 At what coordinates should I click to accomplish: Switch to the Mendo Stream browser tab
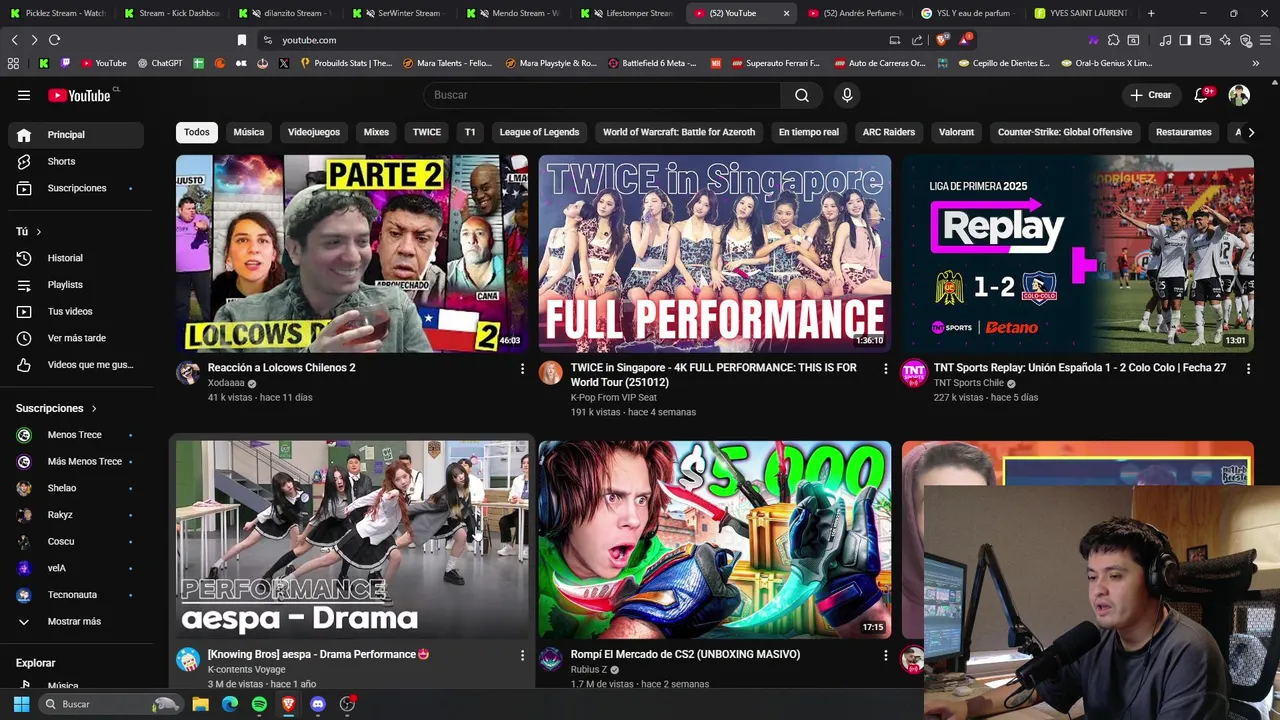pos(516,13)
